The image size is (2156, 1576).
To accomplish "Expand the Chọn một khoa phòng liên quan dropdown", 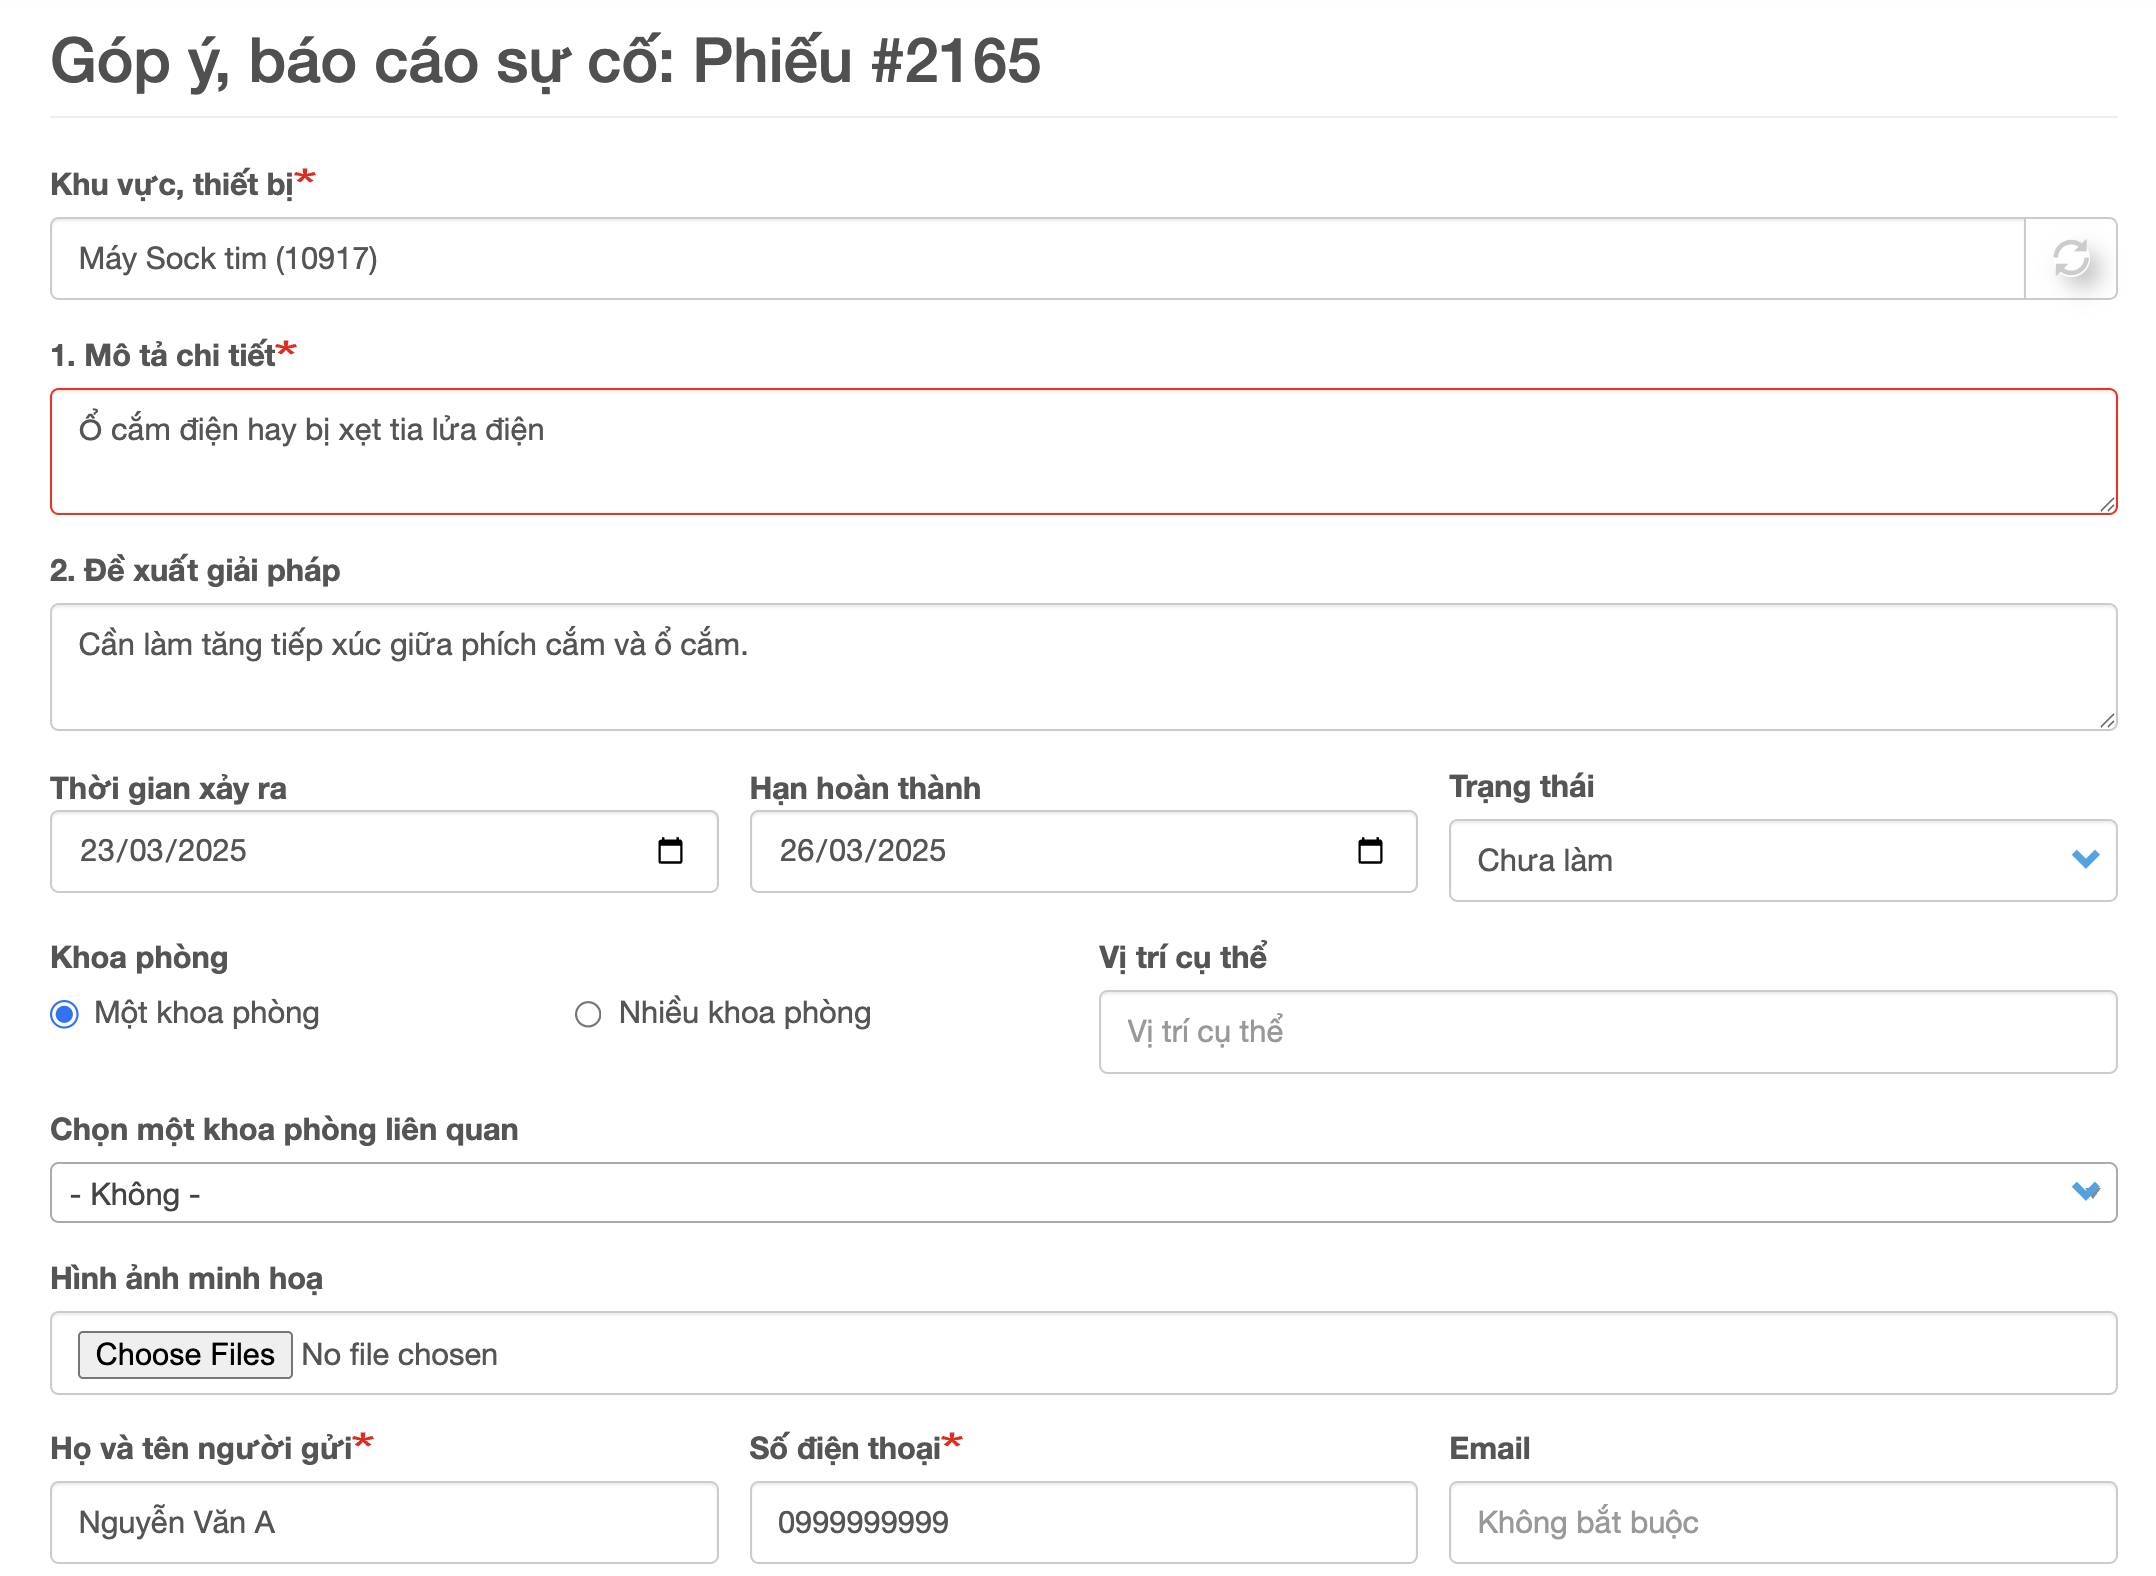I will 1082,1193.
